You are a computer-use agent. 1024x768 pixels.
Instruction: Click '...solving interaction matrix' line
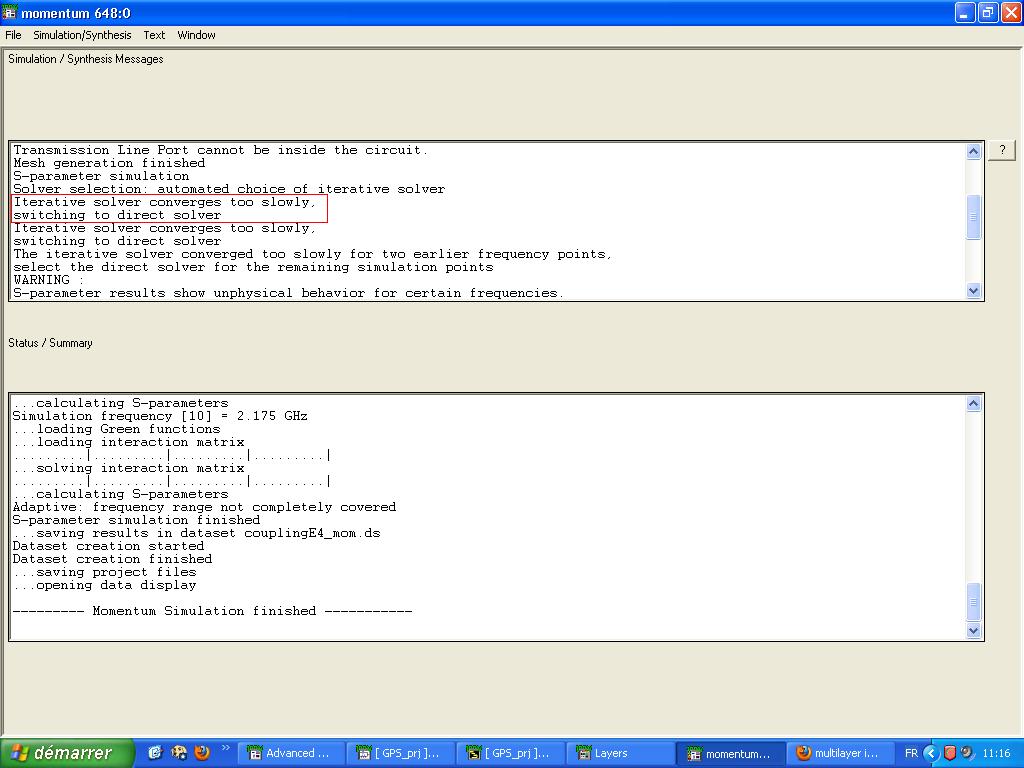129,468
